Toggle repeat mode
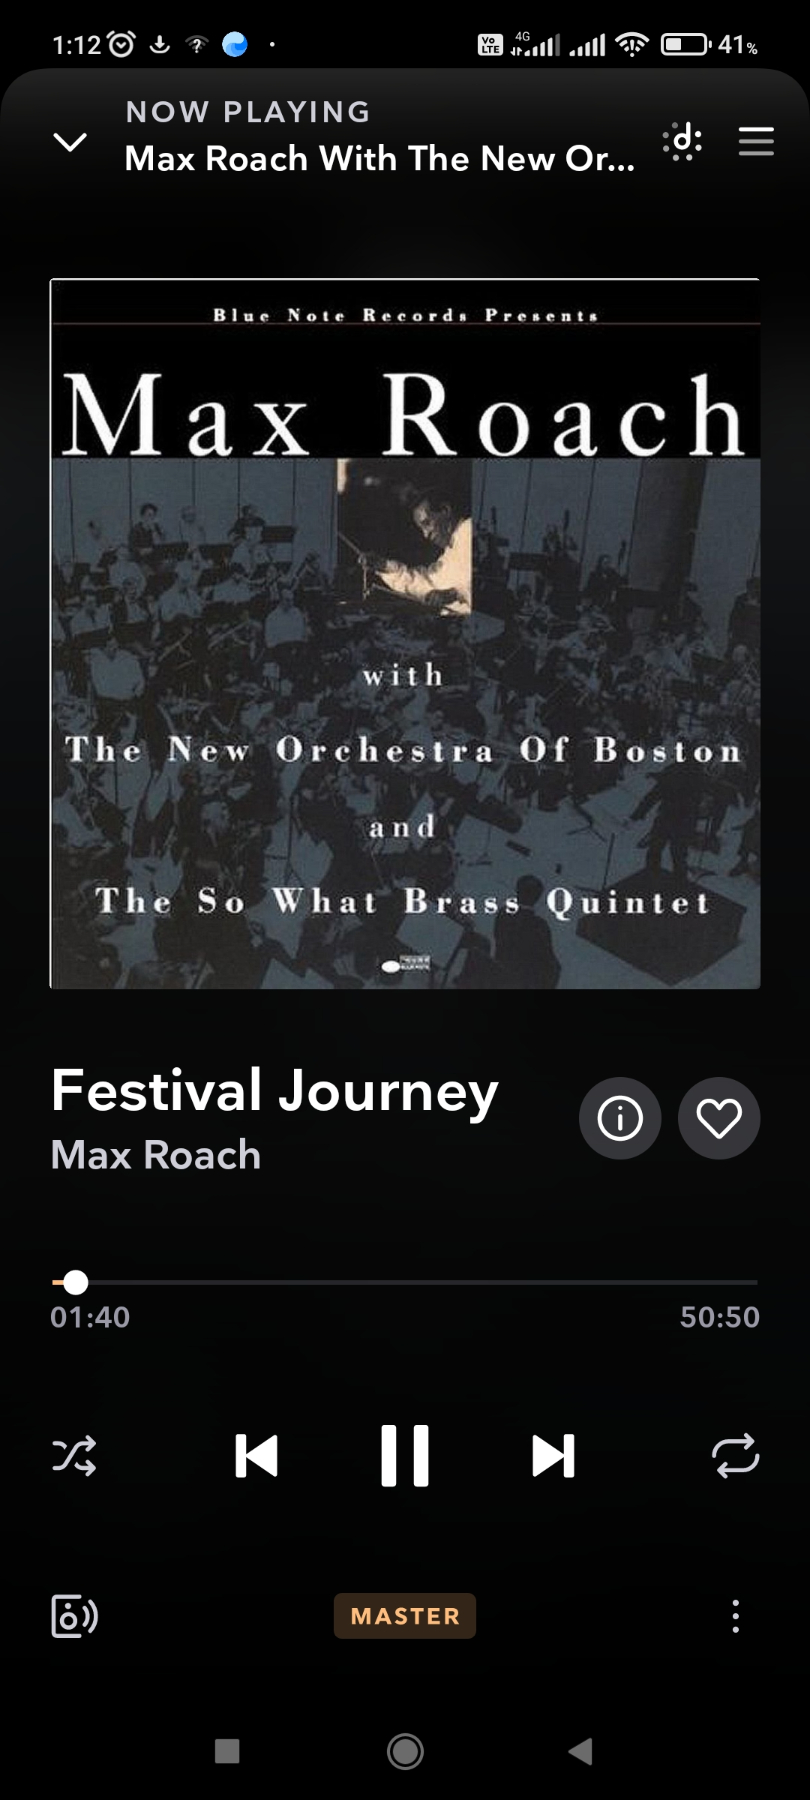 (x=736, y=1456)
